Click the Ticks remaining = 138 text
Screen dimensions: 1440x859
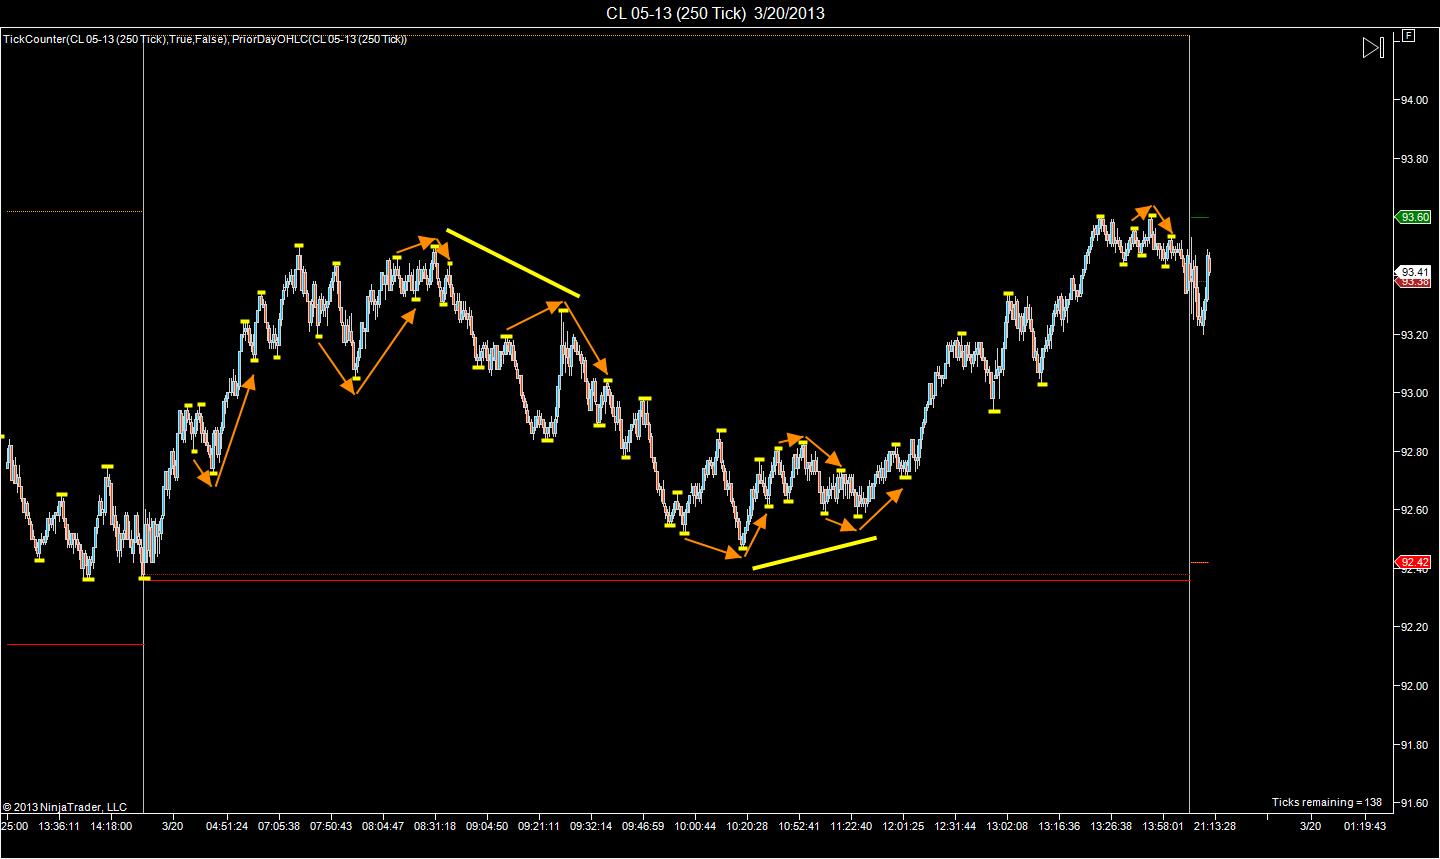coord(1327,802)
